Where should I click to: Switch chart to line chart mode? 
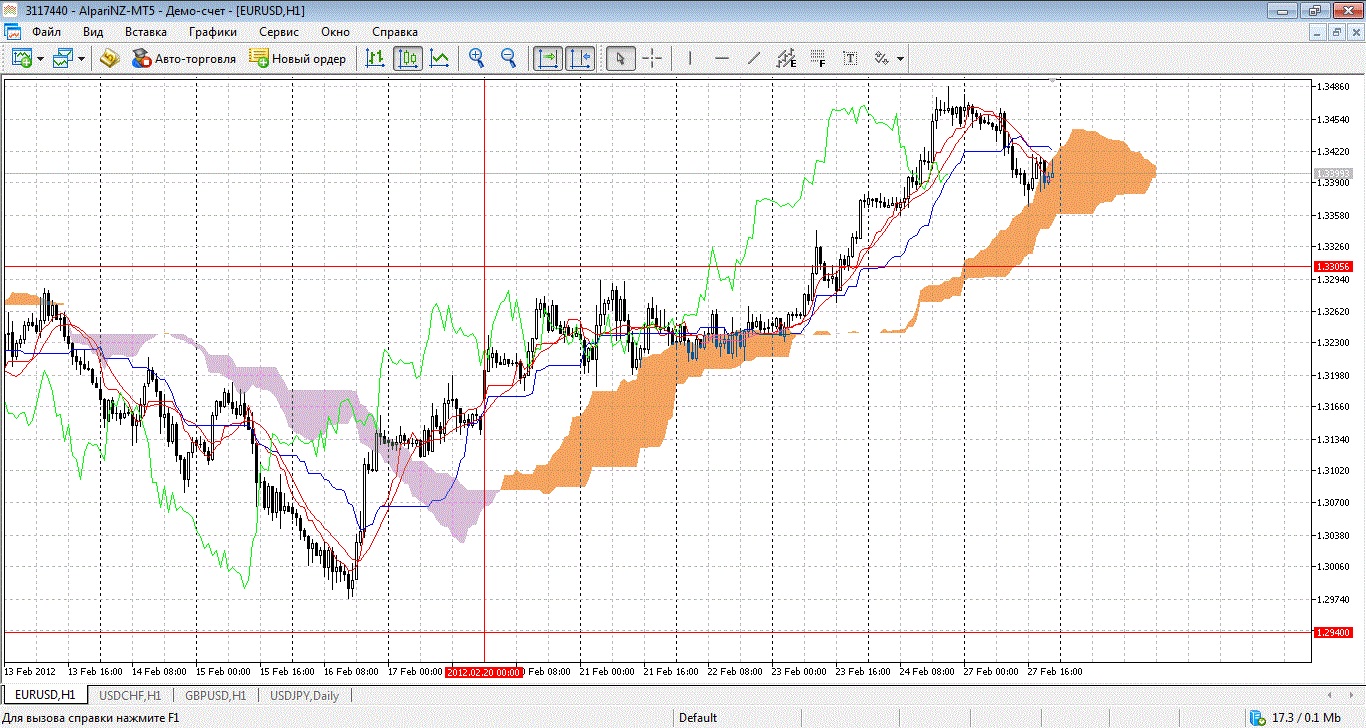pyautogui.click(x=439, y=59)
